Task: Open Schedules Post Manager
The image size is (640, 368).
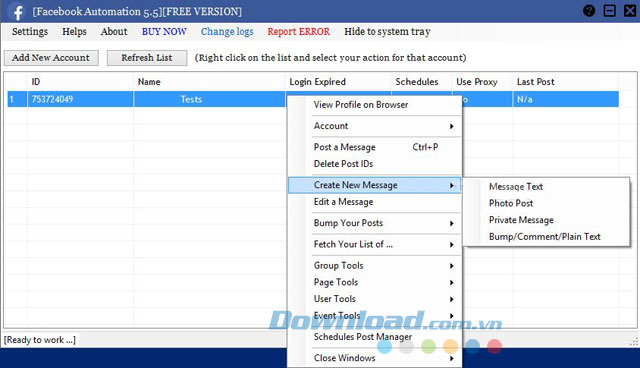Action: click(375, 337)
